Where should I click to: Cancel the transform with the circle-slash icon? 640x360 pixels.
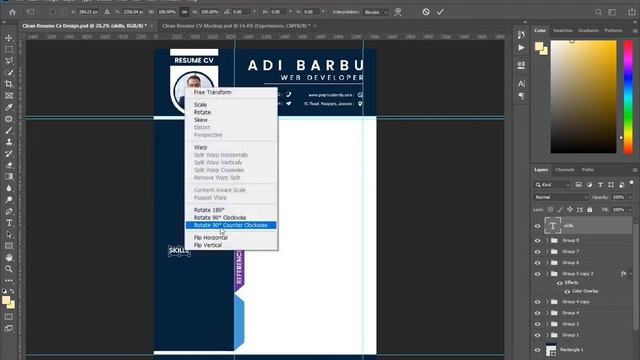[426, 12]
